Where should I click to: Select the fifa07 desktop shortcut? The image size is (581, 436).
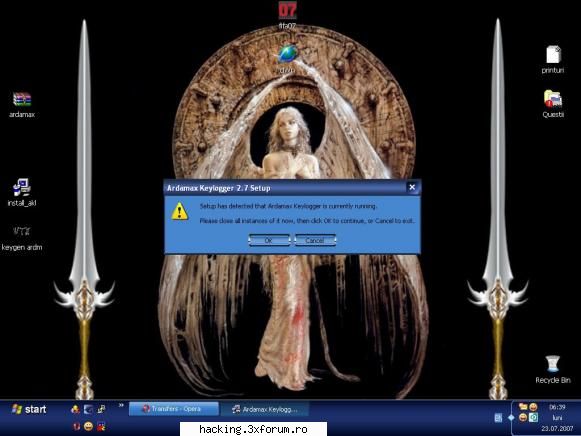tap(287, 15)
